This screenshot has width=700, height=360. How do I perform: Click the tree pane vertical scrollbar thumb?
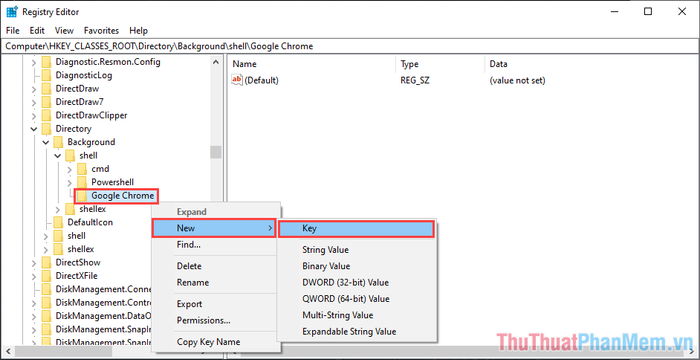point(216,152)
